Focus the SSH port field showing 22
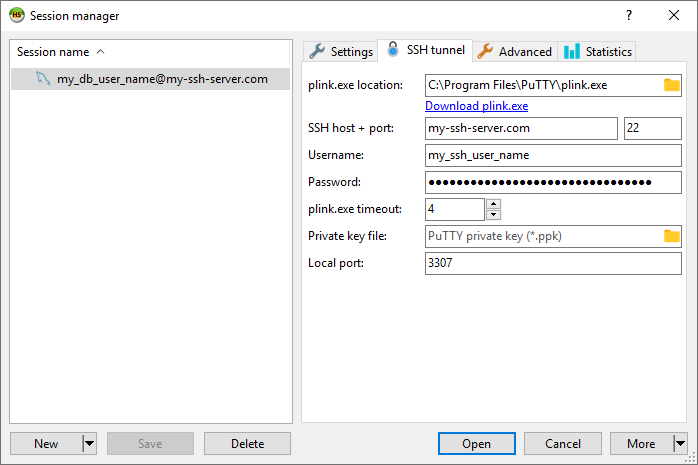 click(x=653, y=128)
